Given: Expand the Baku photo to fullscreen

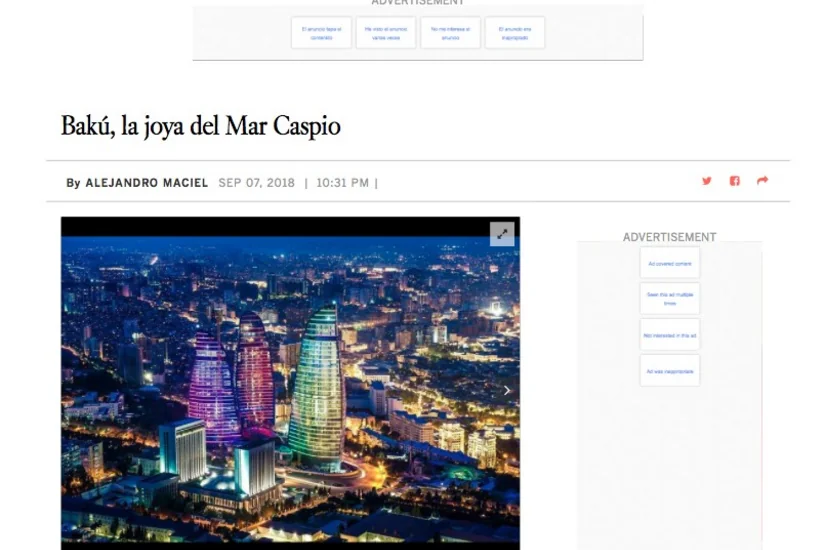Looking at the screenshot, I should click(x=502, y=234).
